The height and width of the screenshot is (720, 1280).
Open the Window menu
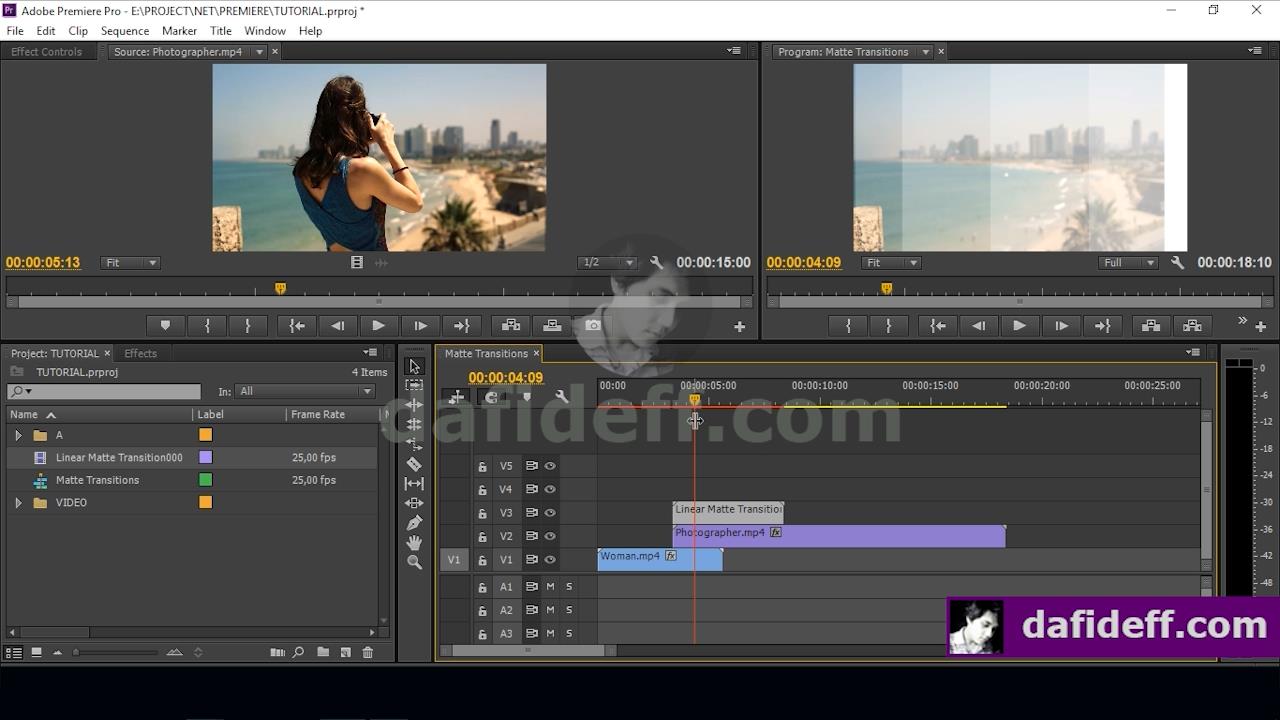tap(265, 31)
